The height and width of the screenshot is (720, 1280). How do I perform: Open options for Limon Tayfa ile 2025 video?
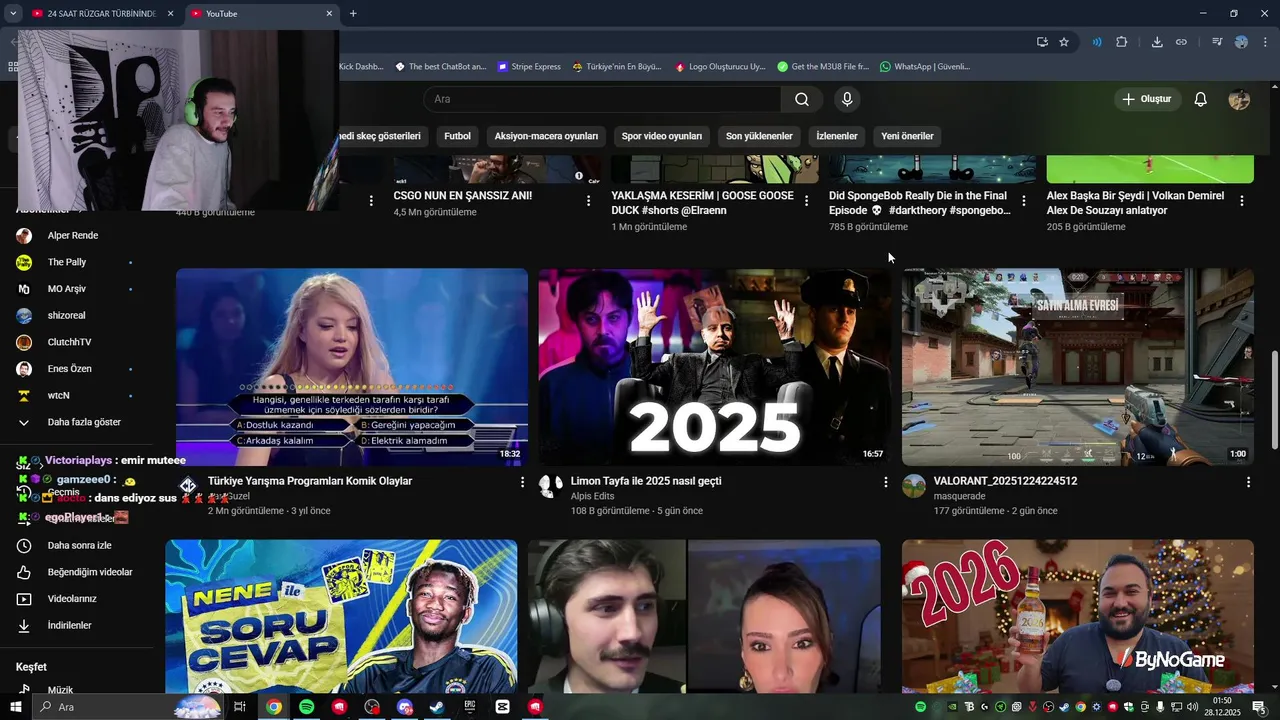[x=885, y=482]
